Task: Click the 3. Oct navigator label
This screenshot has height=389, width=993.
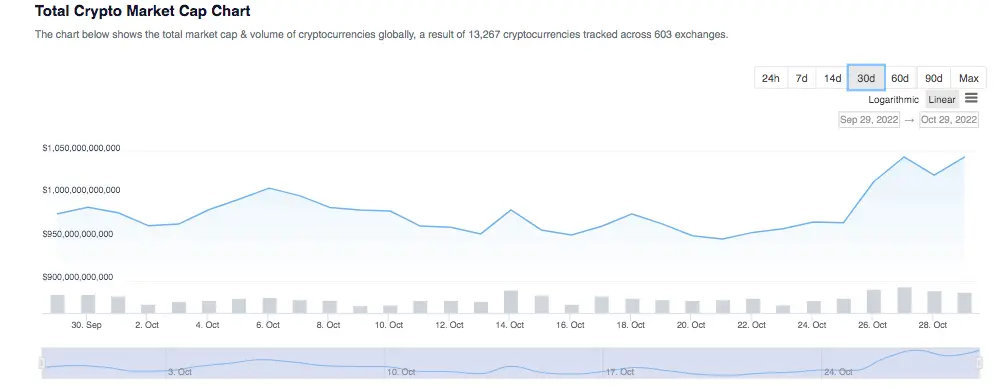Action: [180, 373]
